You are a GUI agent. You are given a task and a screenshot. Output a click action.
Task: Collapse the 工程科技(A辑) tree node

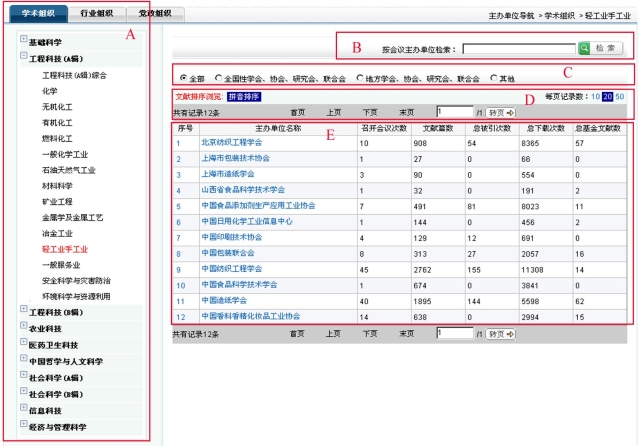tap(24, 58)
